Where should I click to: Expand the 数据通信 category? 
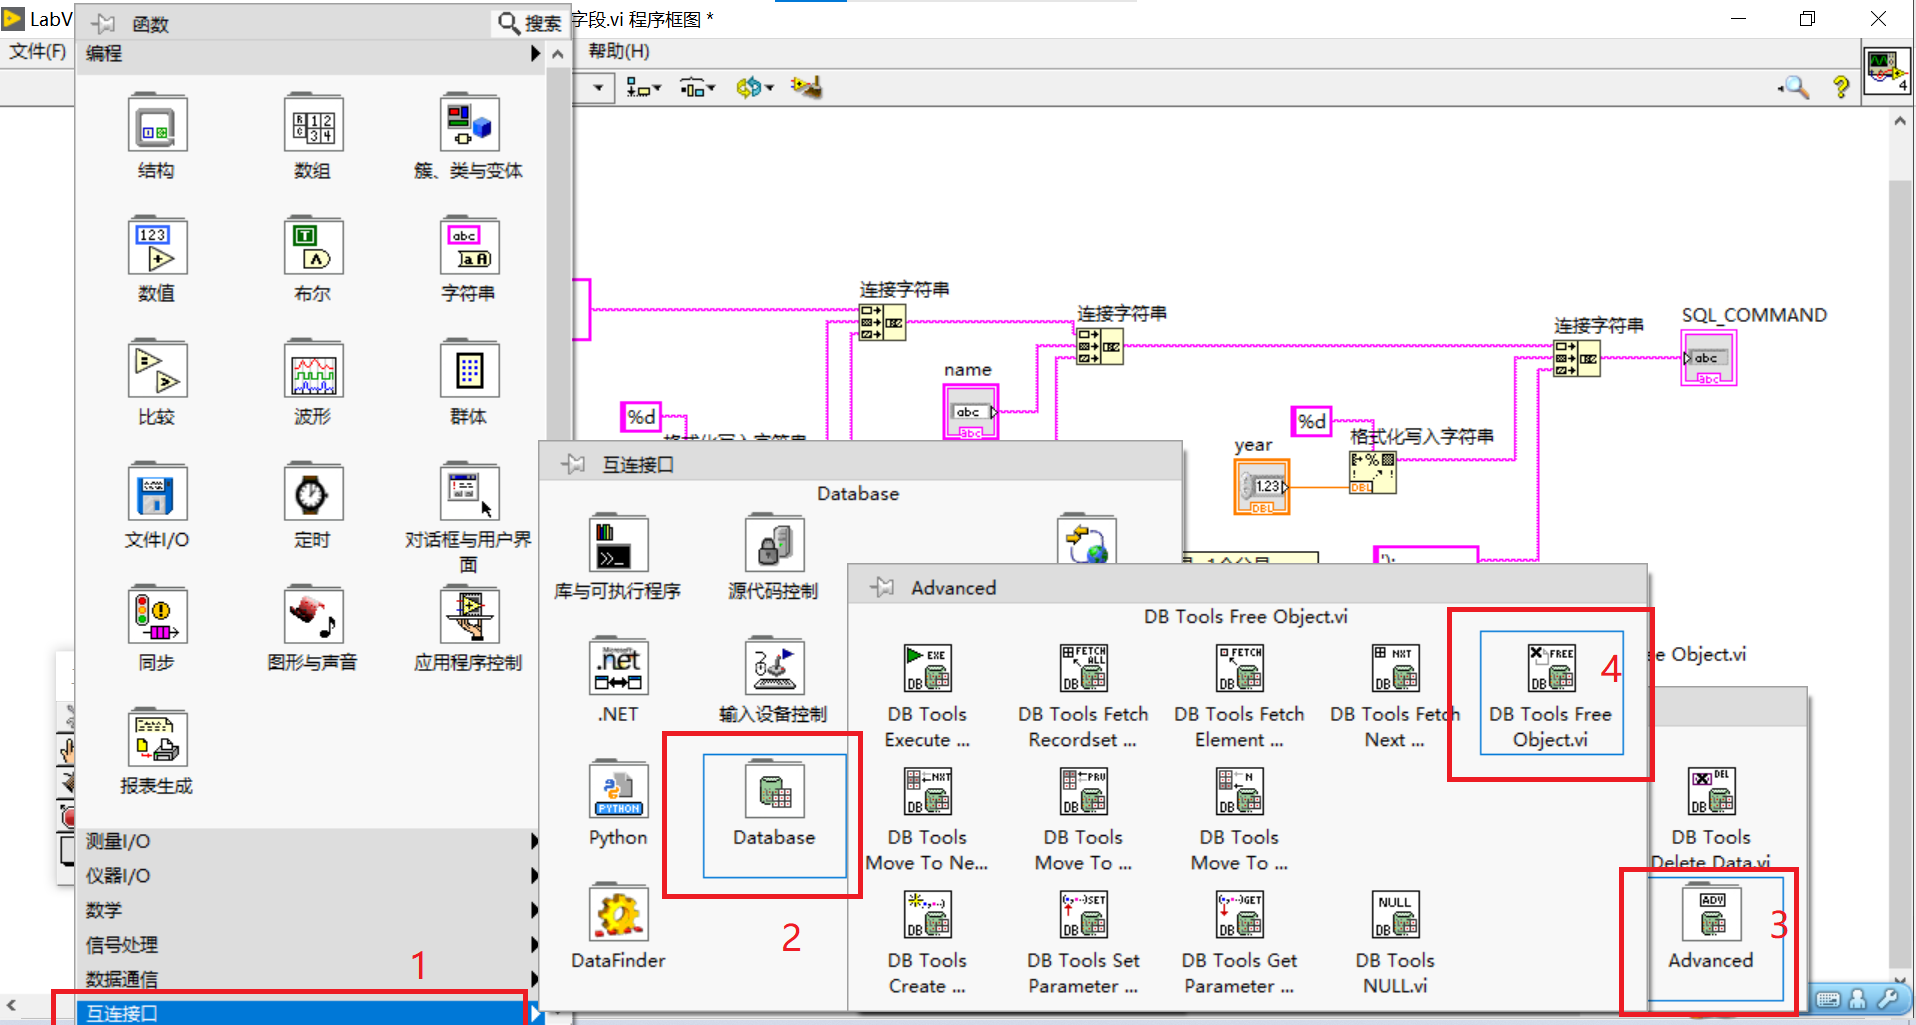(310, 979)
